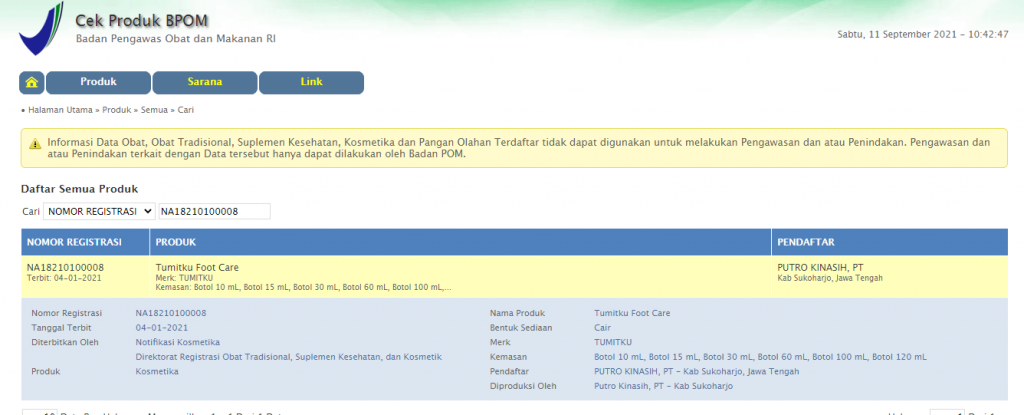Click the BPOM logo at top left
Viewport: 1024px width, 415px height.
click(x=41, y=29)
